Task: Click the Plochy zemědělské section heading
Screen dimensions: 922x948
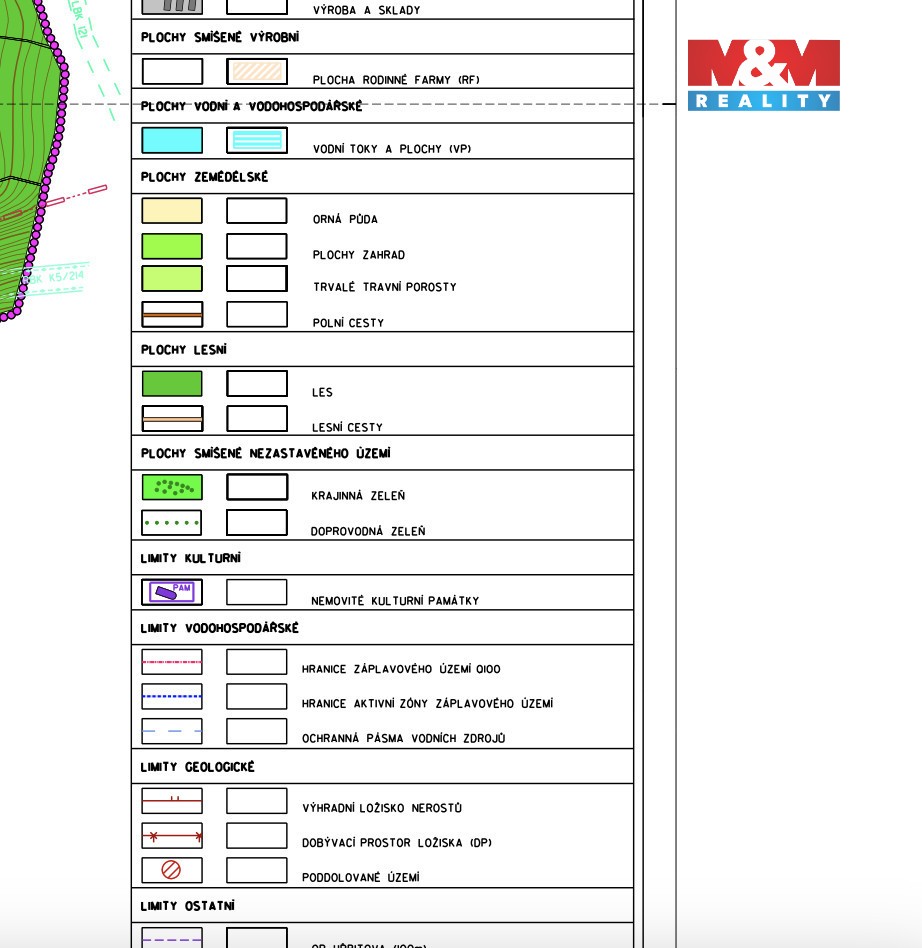Action: (x=205, y=177)
